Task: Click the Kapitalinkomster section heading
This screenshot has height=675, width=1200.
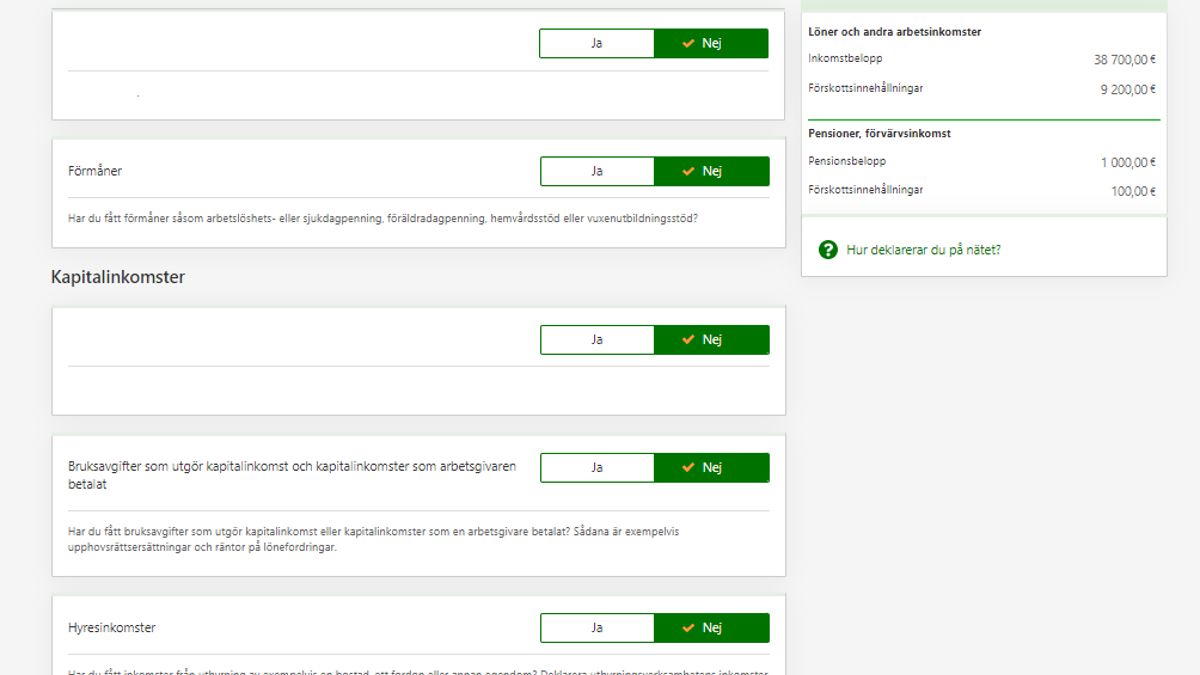Action: click(x=118, y=277)
